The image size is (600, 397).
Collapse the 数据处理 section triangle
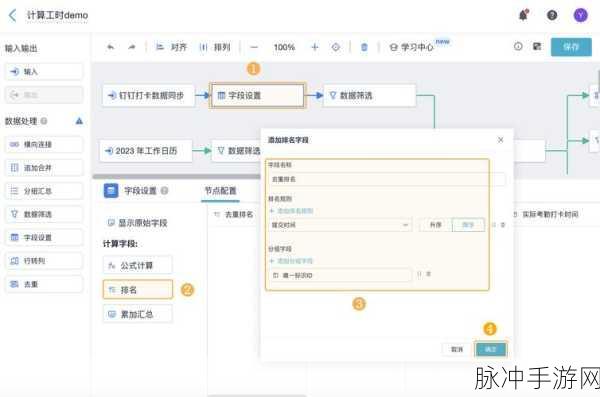79,121
